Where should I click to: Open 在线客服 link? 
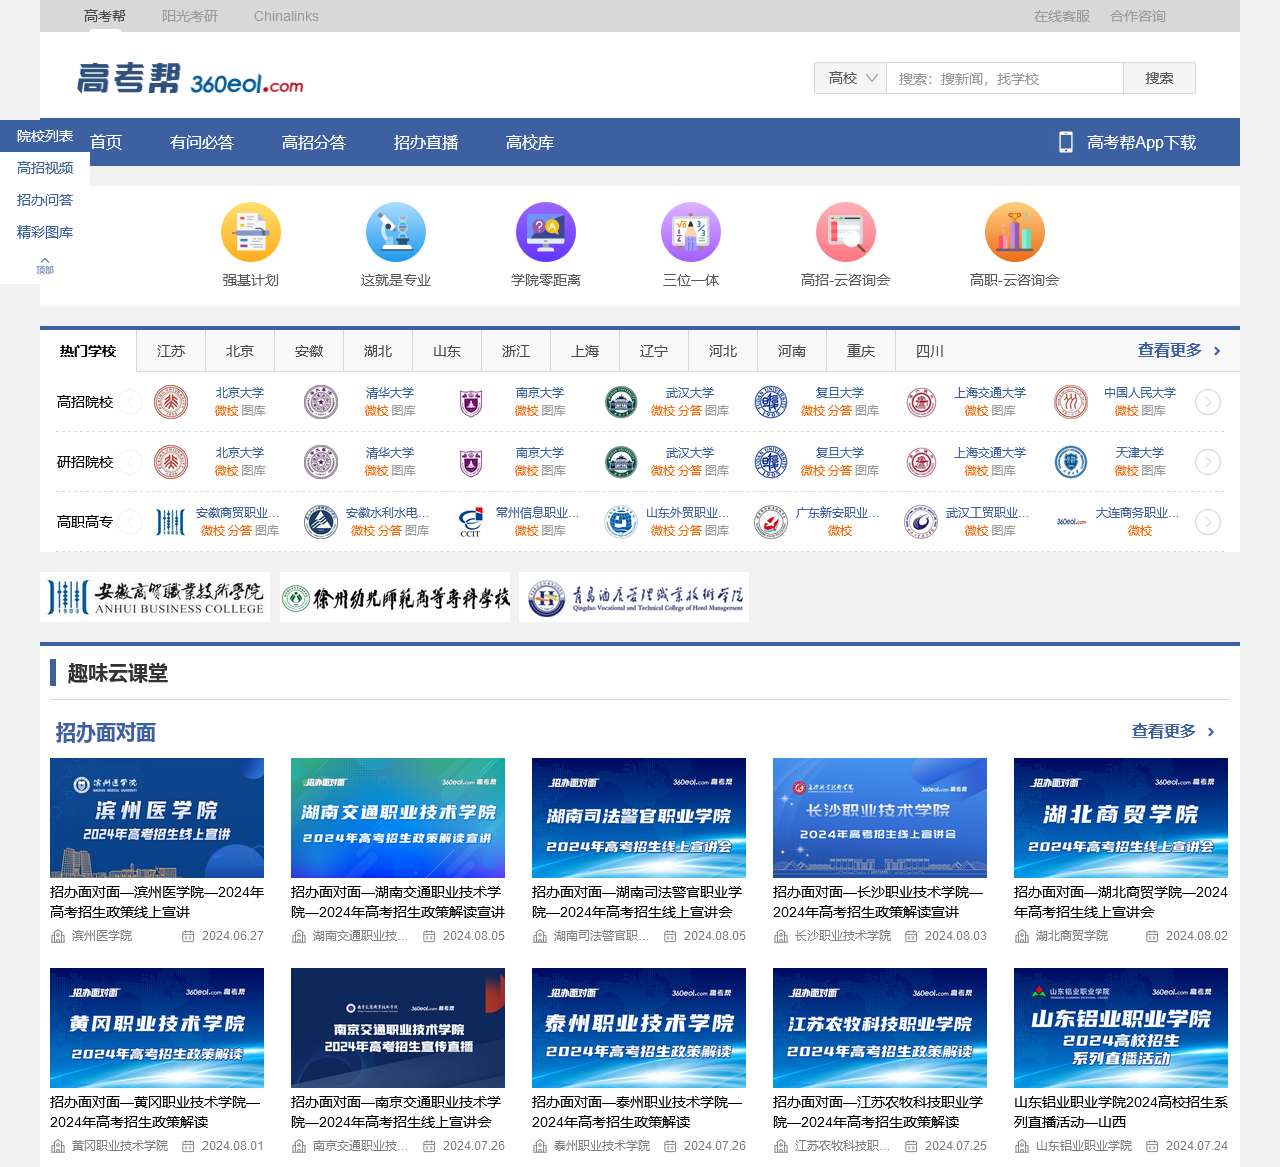click(1062, 16)
